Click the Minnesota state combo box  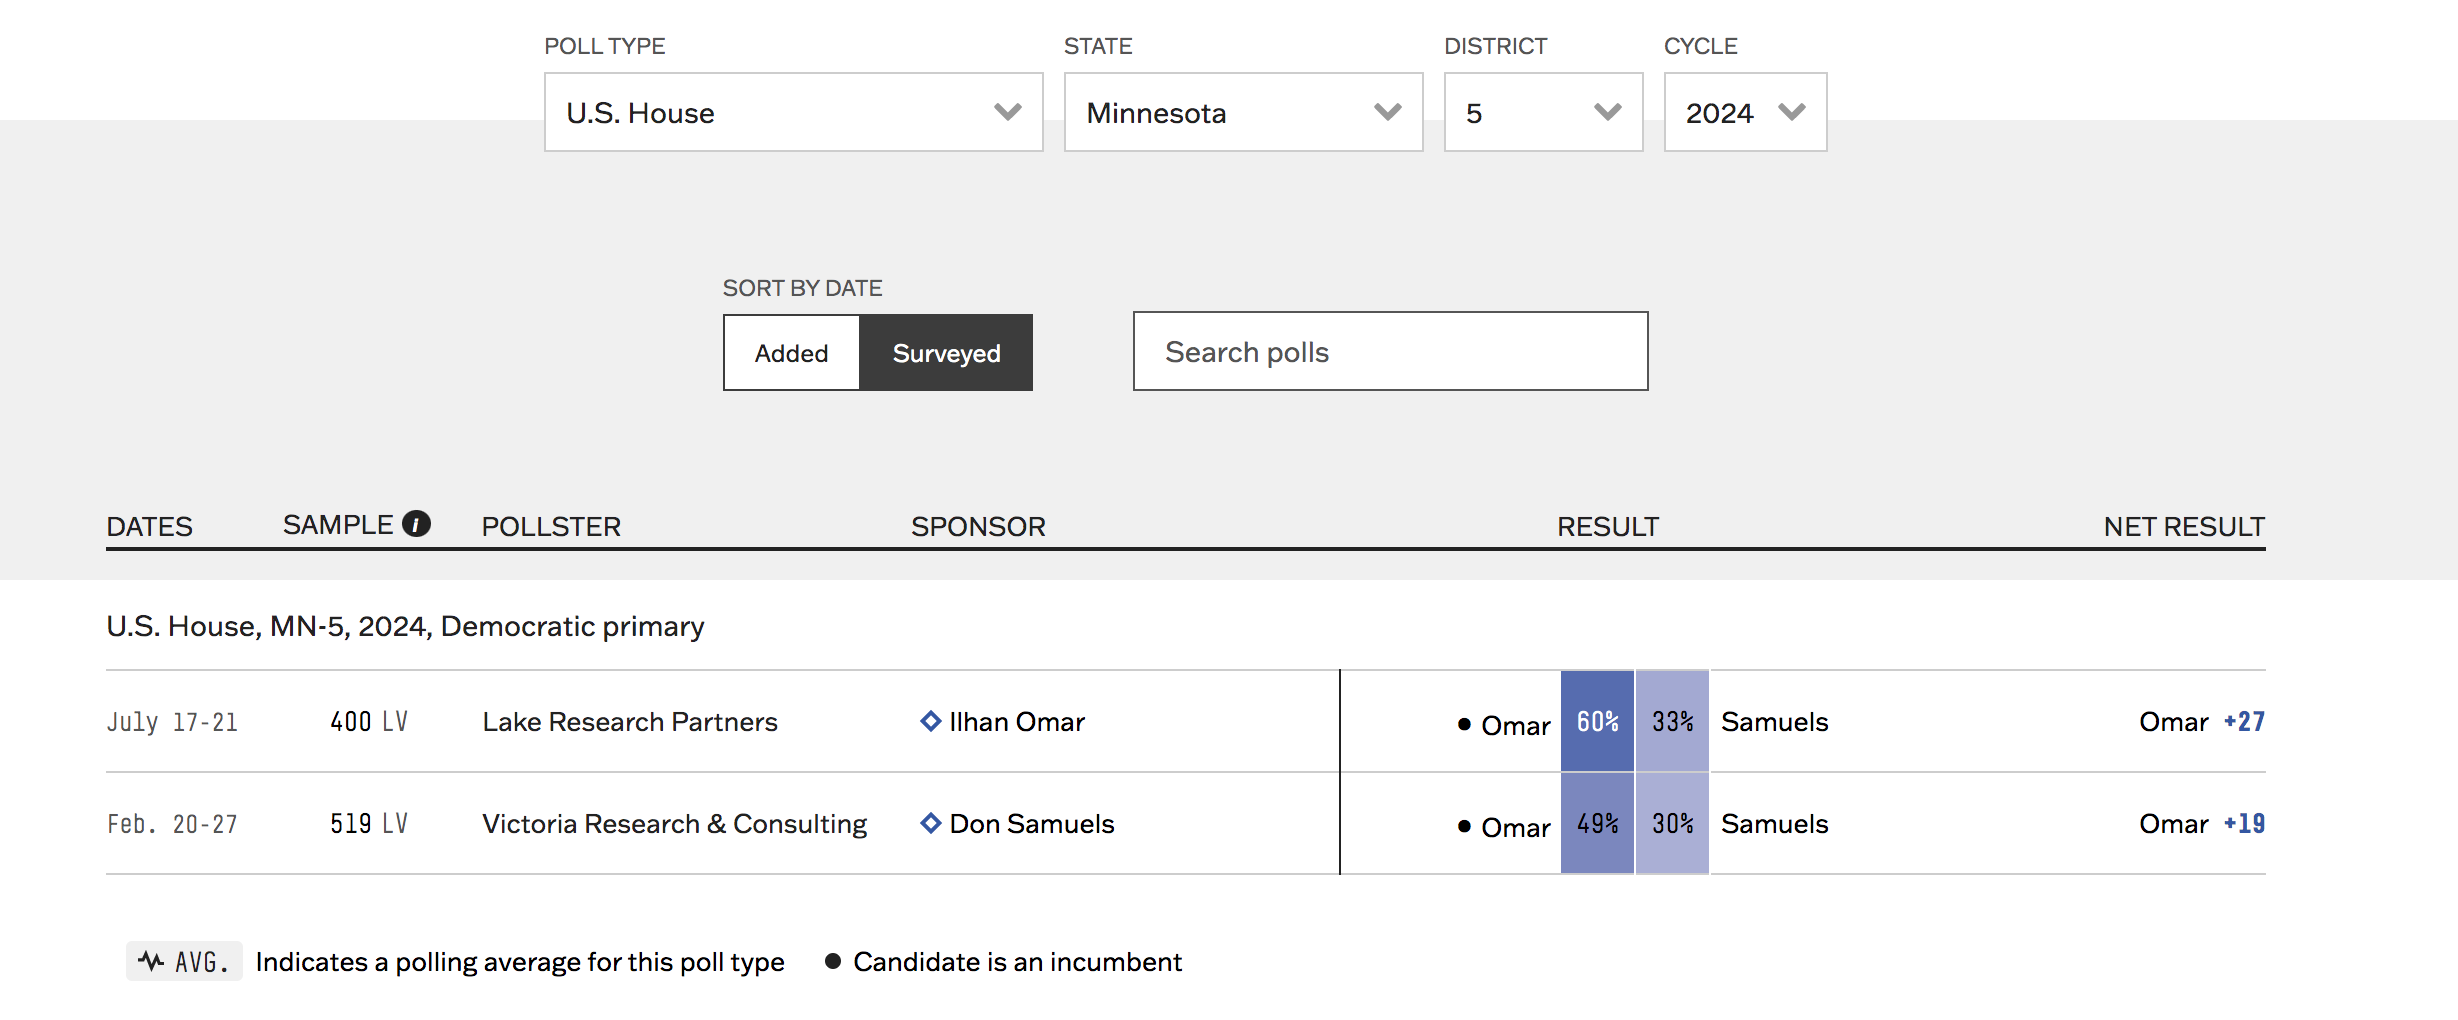click(x=1243, y=112)
